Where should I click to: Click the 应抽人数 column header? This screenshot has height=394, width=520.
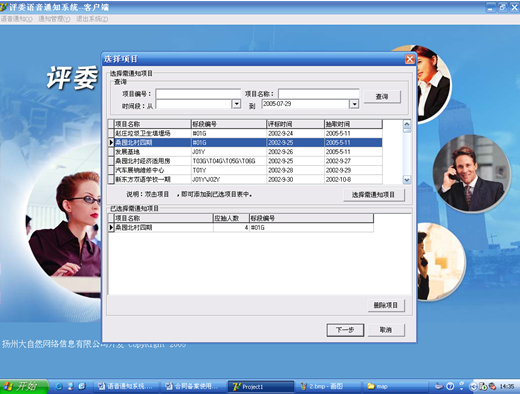point(231,218)
